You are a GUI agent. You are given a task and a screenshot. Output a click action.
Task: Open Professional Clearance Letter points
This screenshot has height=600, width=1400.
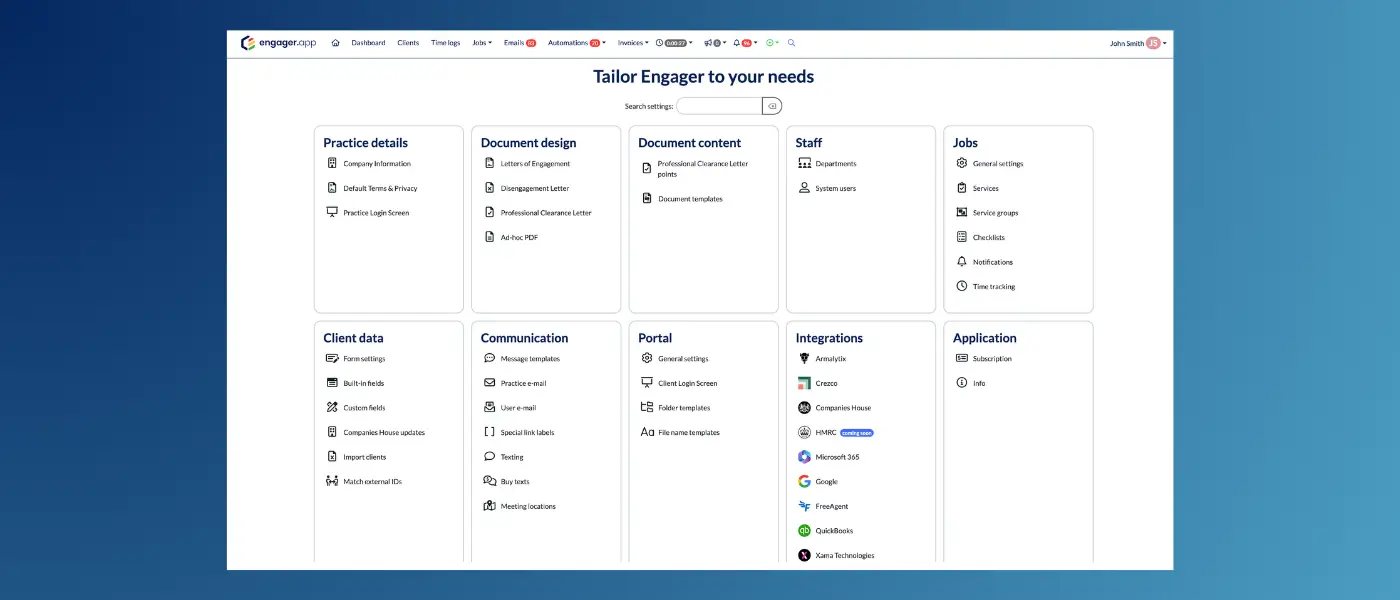tap(703, 169)
